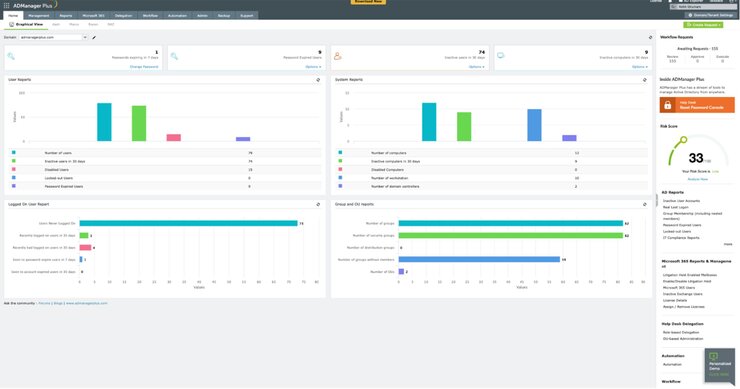740x389 pixels.
Task: Open the Automation tab
Action: click(177, 16)
